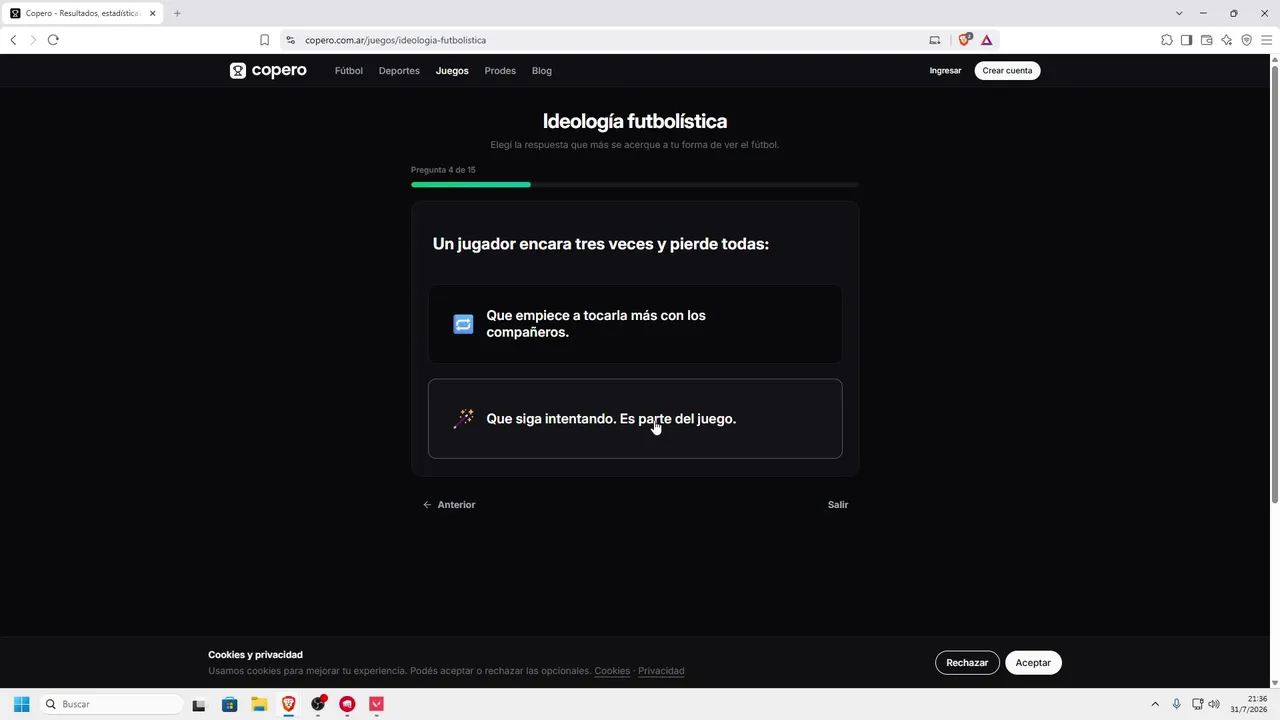Click the browser back arrow
The image size is (1280, 720).
[x=13, y=40]
